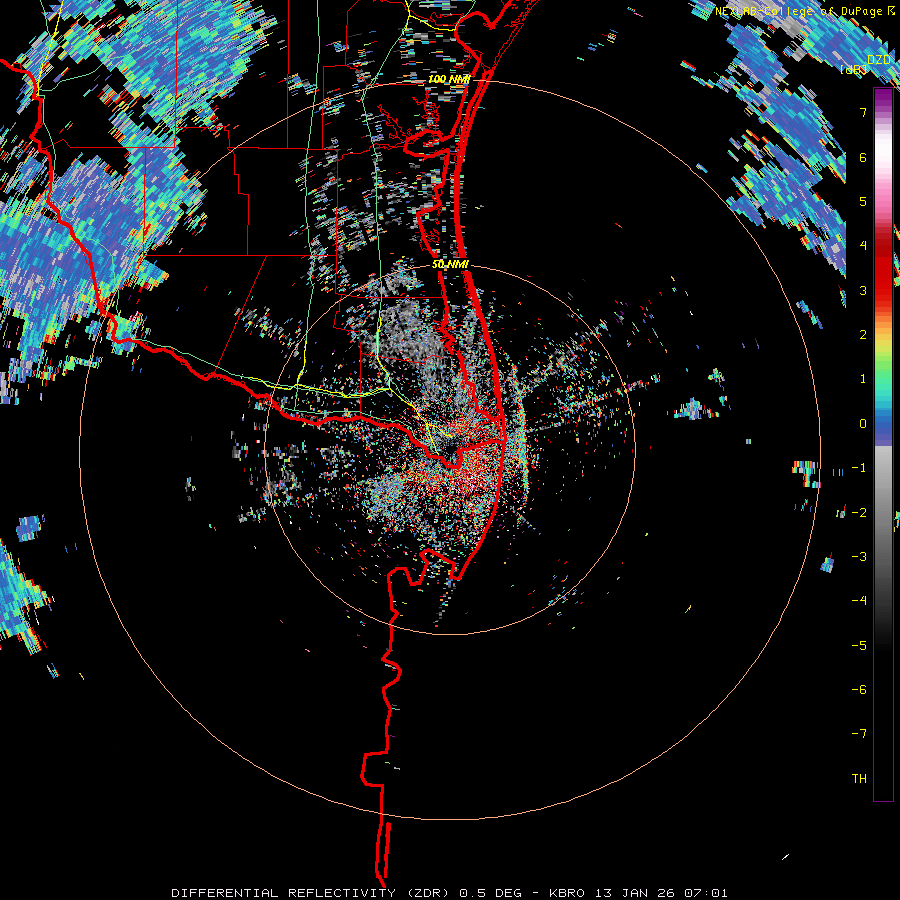Select the -6 dB scale label
The height and width of the screenshot is (900, 900).
859,690
